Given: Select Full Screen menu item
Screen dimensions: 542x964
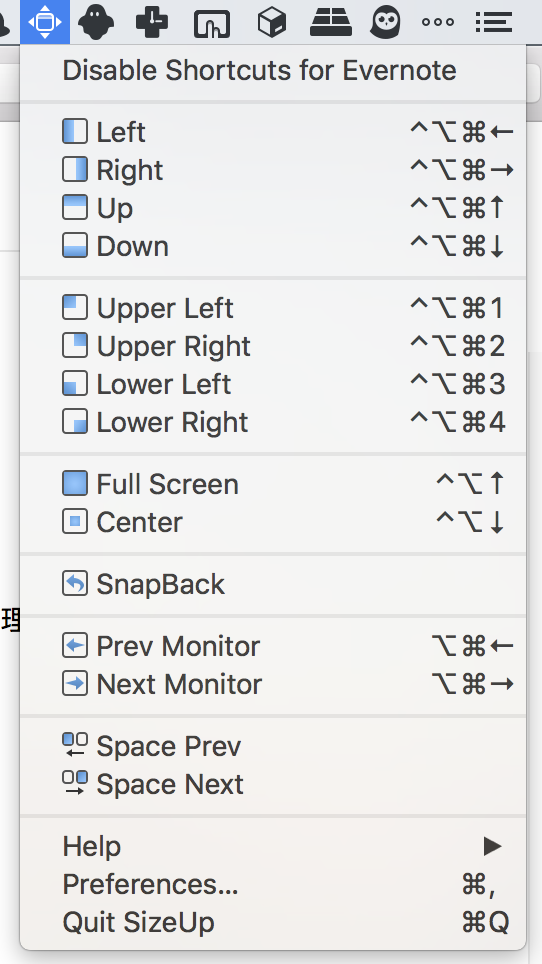Looking at the screenshot, I should (x=273, y=484).
